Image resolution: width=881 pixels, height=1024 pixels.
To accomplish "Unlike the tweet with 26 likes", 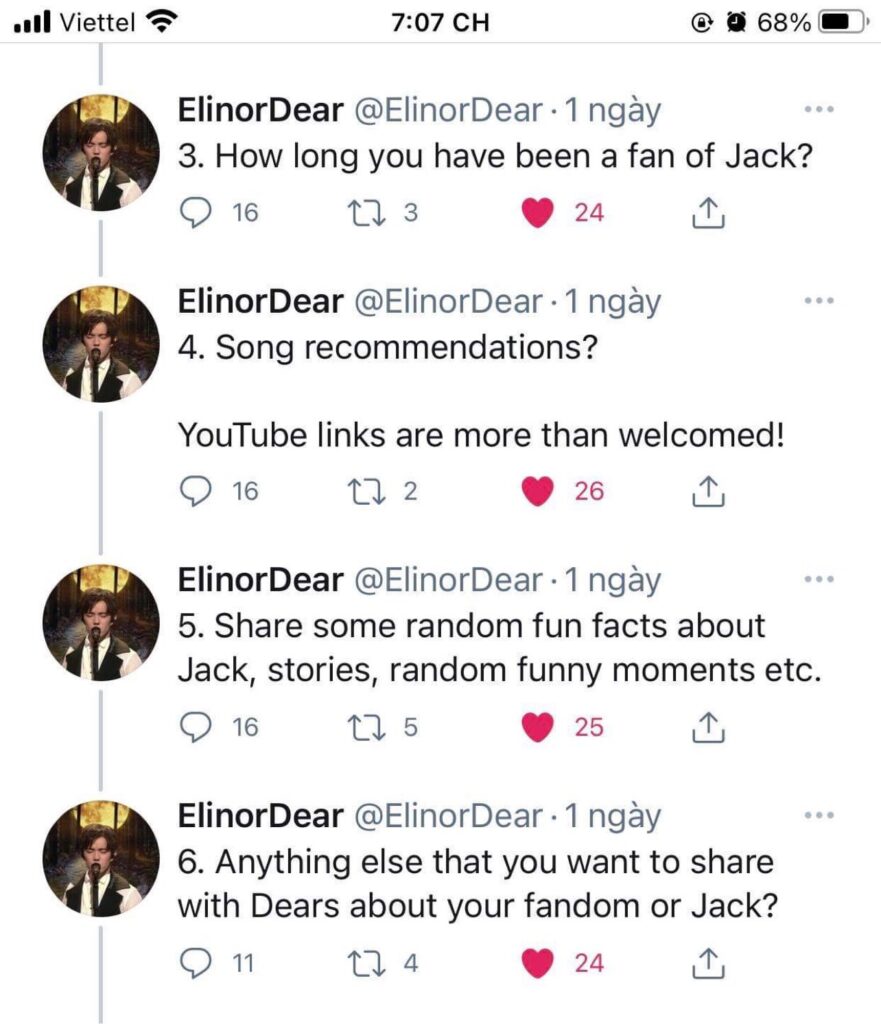I will 537,491.
